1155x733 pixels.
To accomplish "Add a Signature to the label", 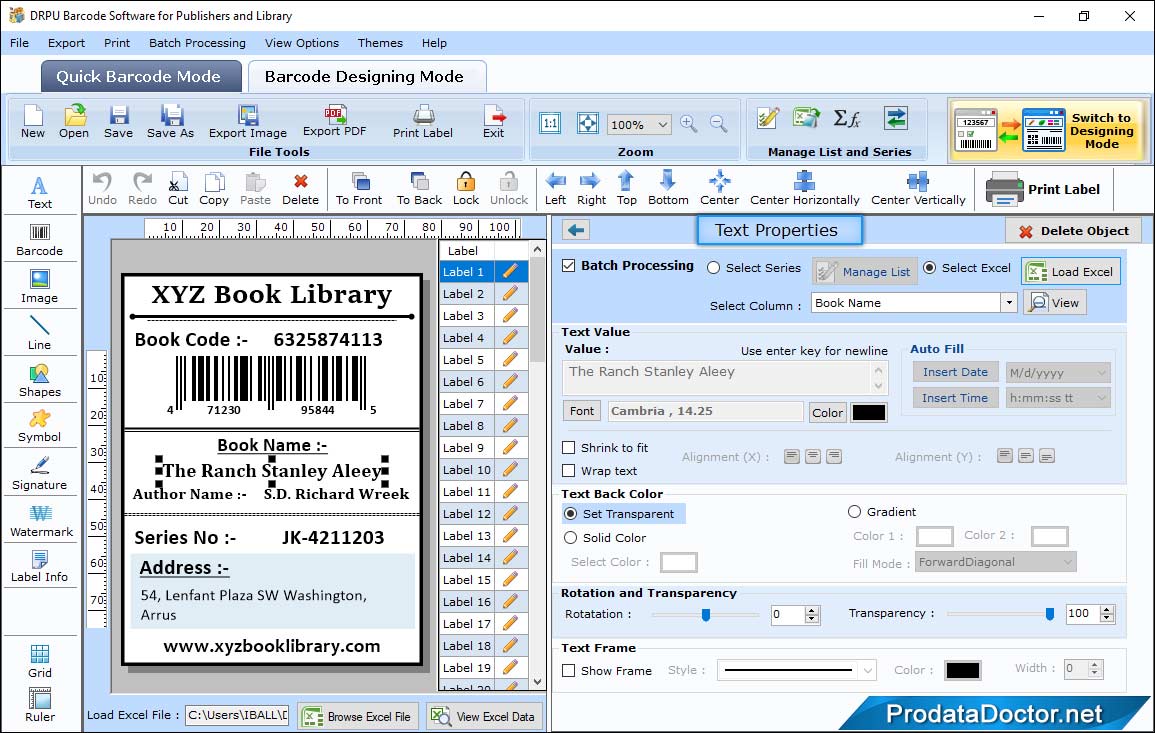I will [x=40, y=473].
